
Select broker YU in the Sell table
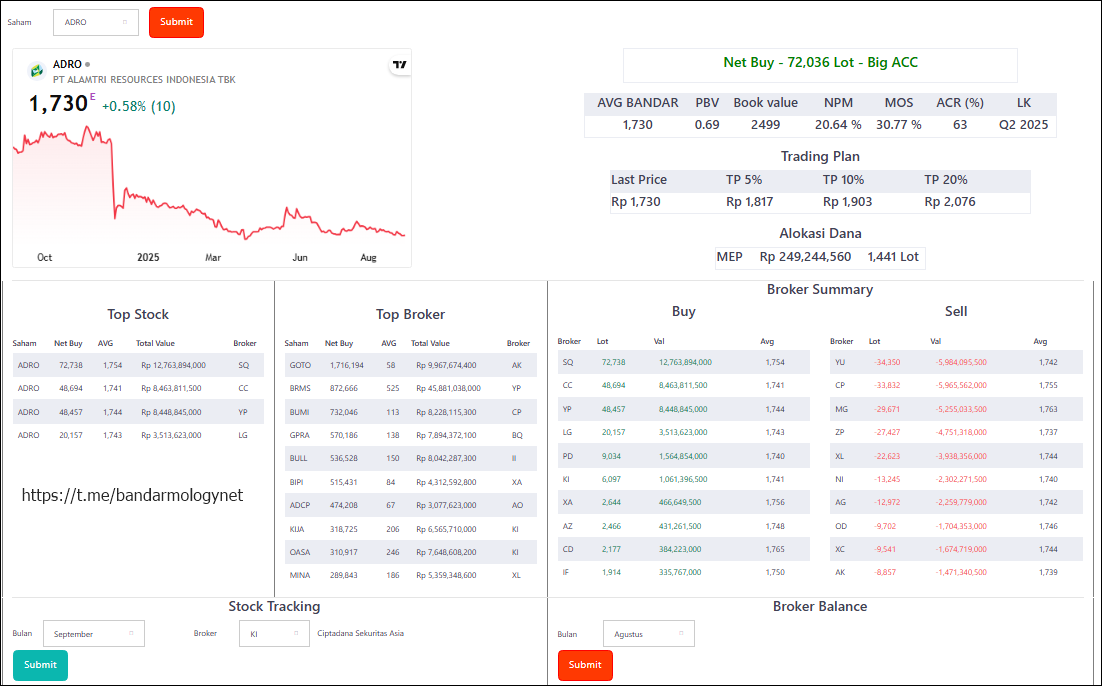(840, 362)
